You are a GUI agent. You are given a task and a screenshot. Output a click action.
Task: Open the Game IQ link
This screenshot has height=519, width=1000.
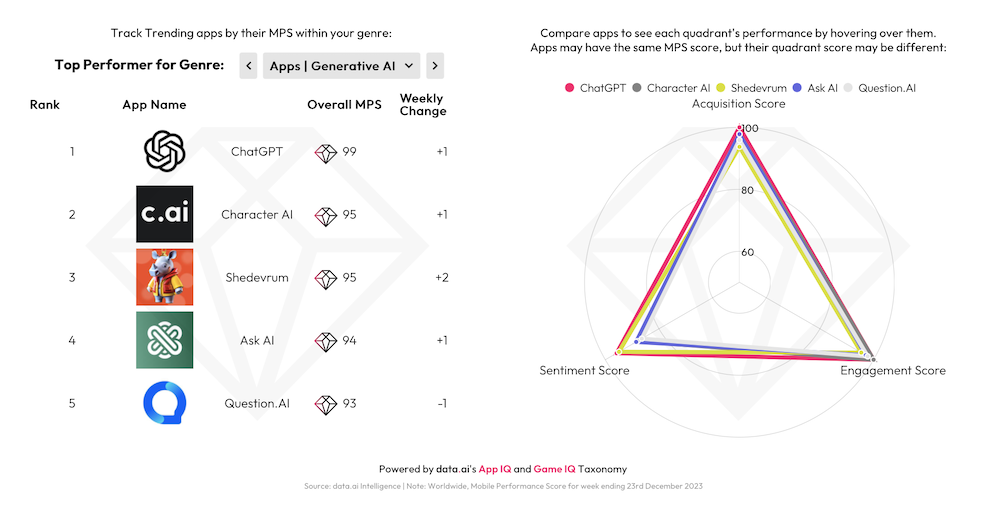[x=554, y=469]
